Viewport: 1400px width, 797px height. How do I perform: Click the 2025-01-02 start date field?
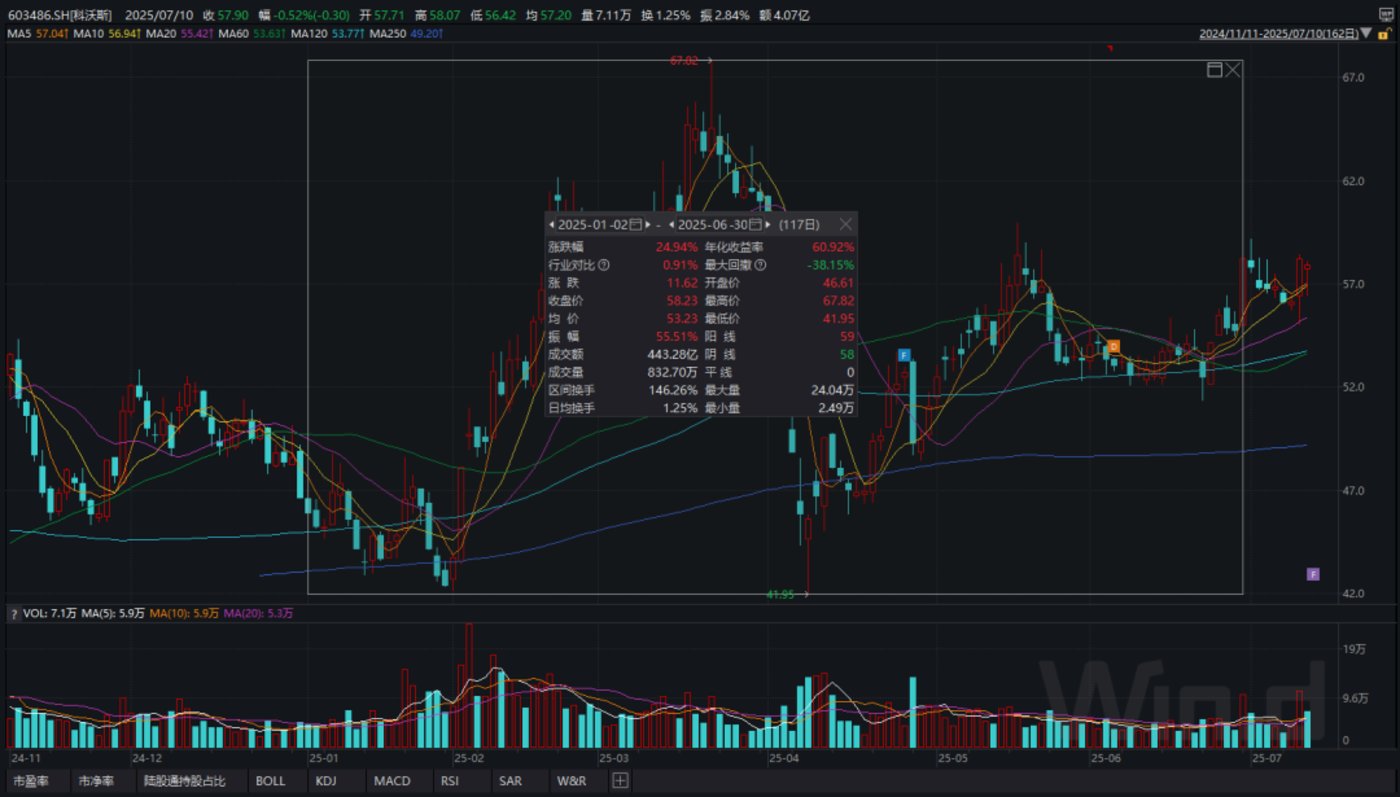coord(592,225)
